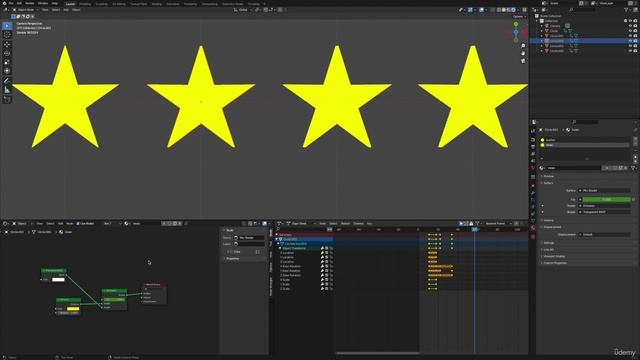This screenshot has height=360, width=640.
Task: Select the Move tool
Action: [x=7, y=44]
